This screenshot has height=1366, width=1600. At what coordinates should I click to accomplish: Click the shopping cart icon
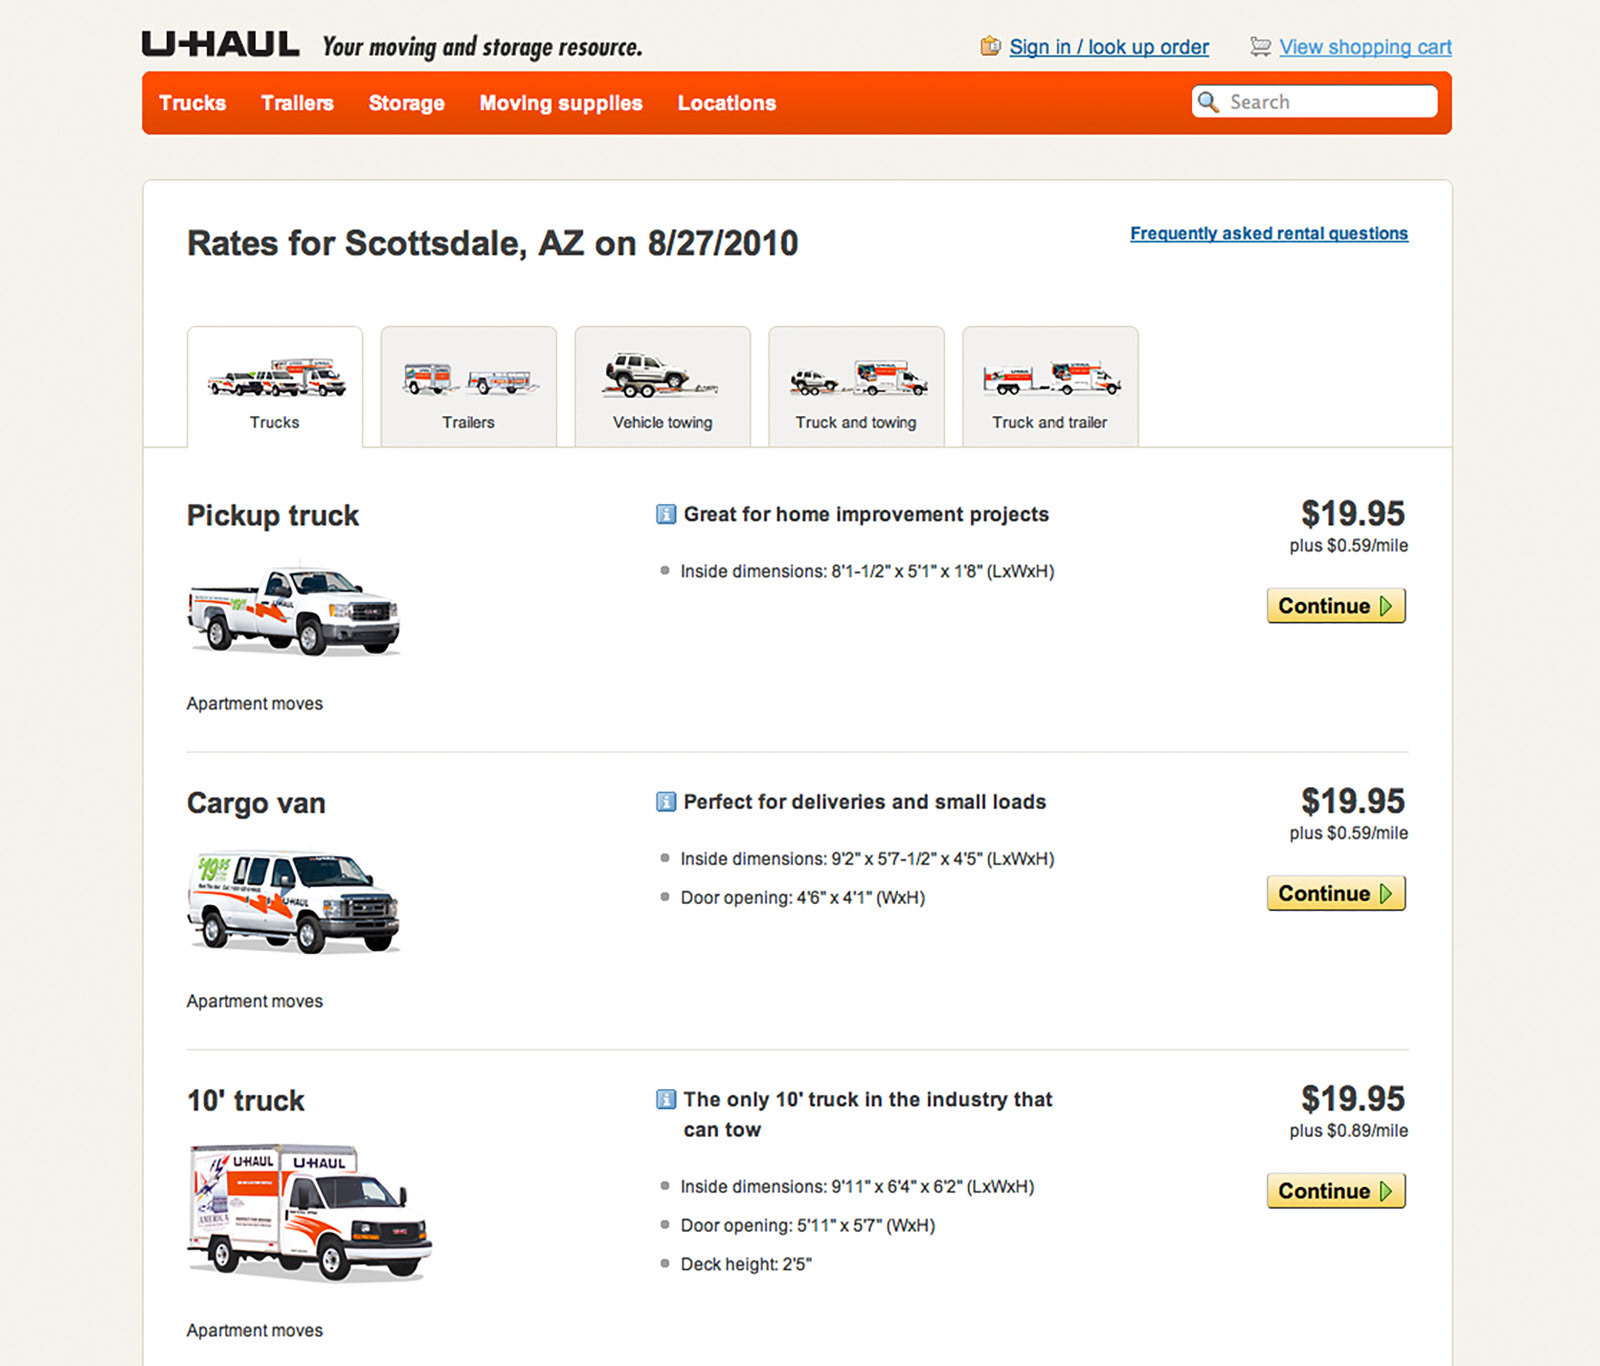coord(1260,46)
